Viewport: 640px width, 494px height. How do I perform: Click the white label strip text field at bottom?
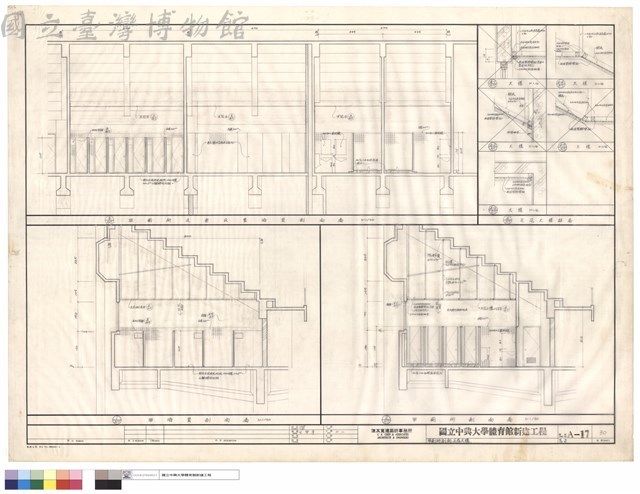click(199, 475)
